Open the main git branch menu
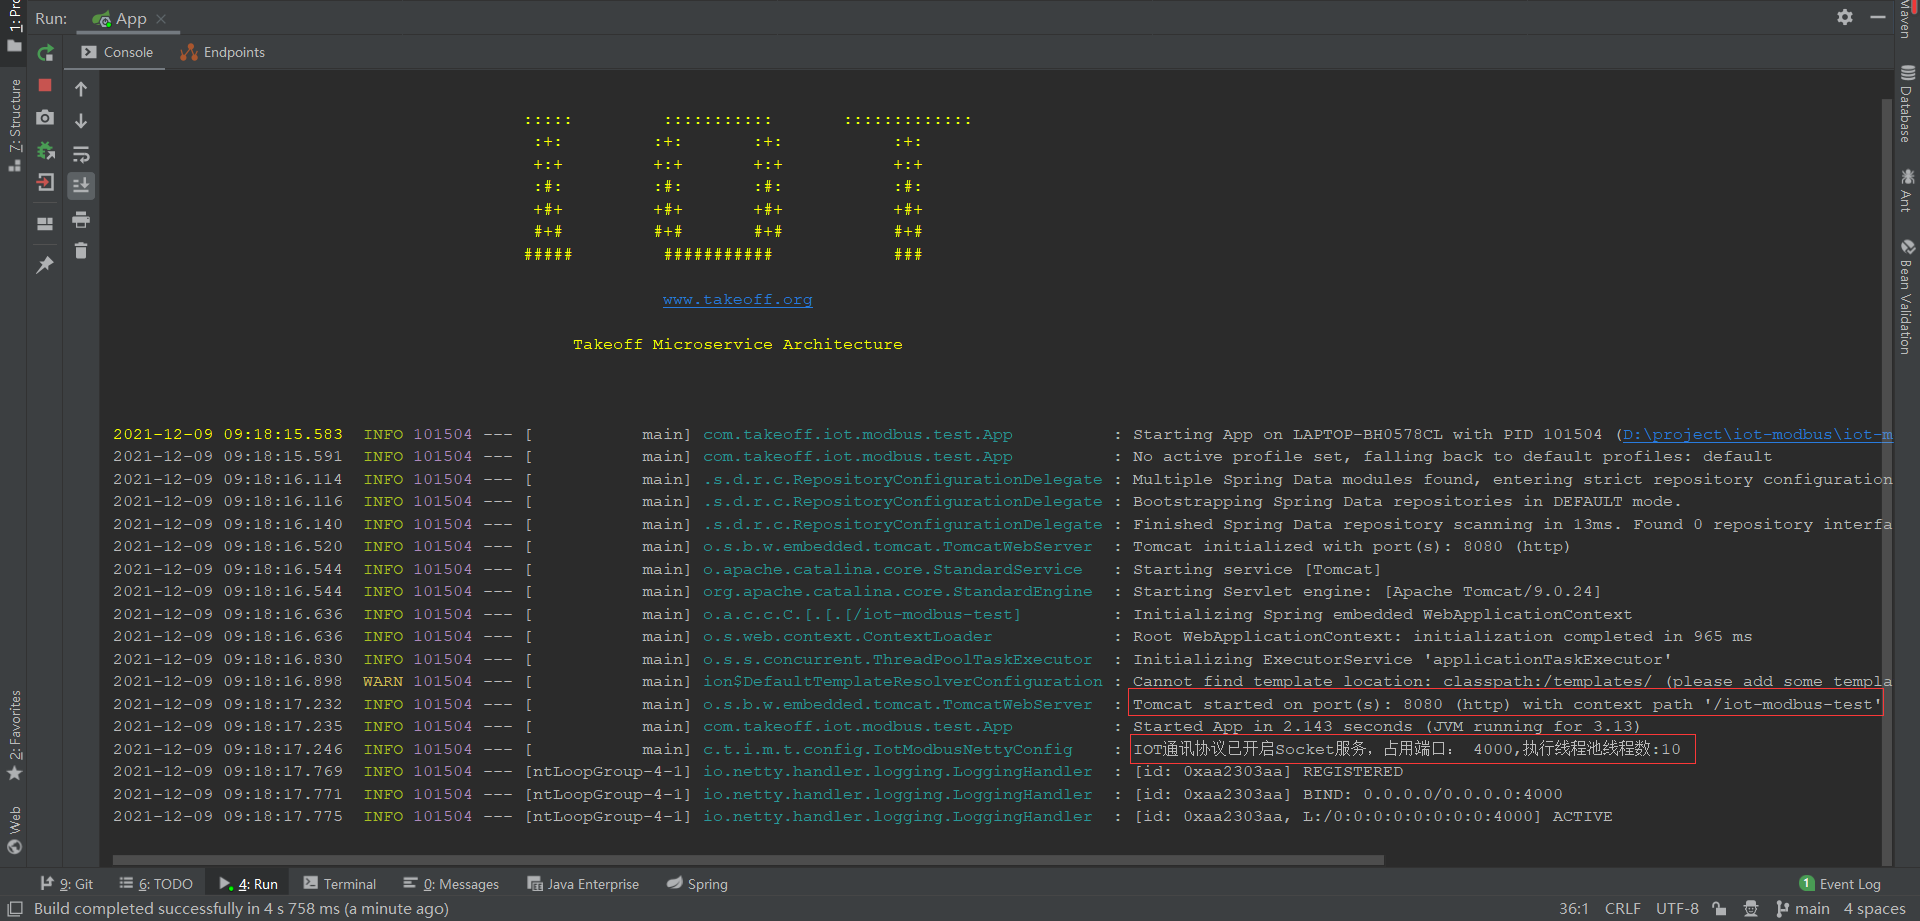This screenshot has height=921, width=1920. [1803, 908]
